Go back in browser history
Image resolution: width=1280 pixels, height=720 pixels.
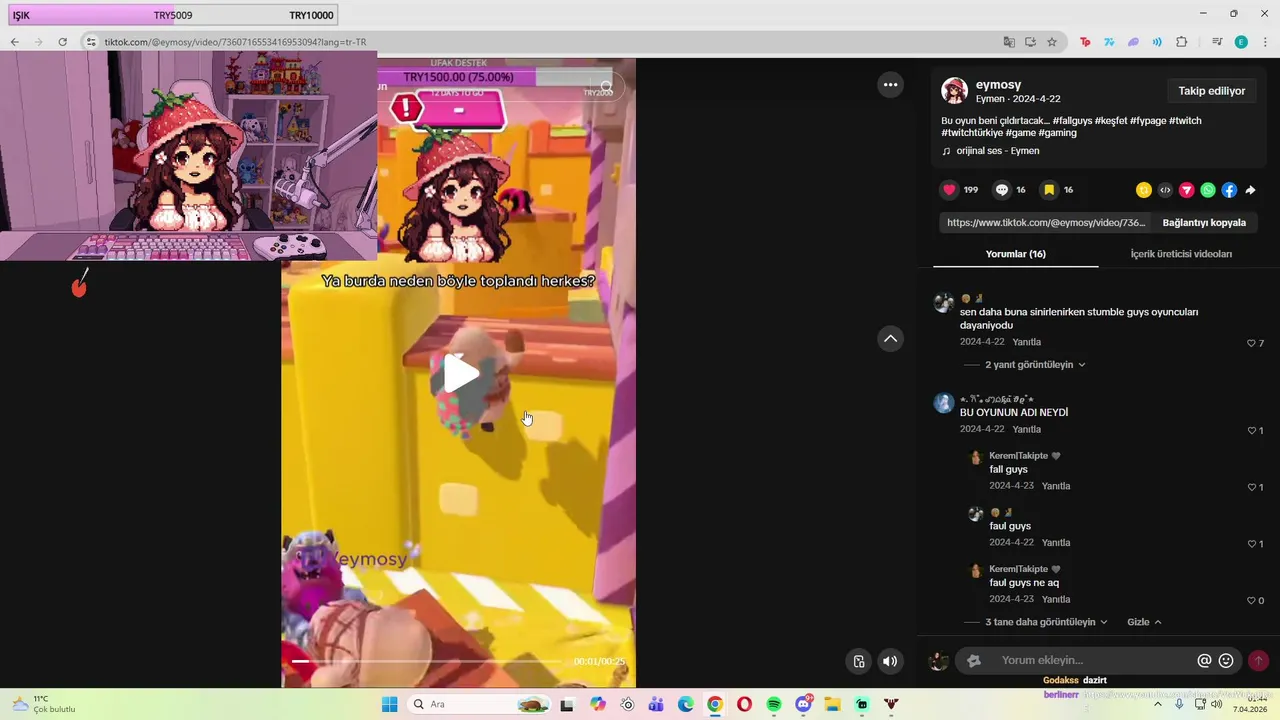point(14,42)
